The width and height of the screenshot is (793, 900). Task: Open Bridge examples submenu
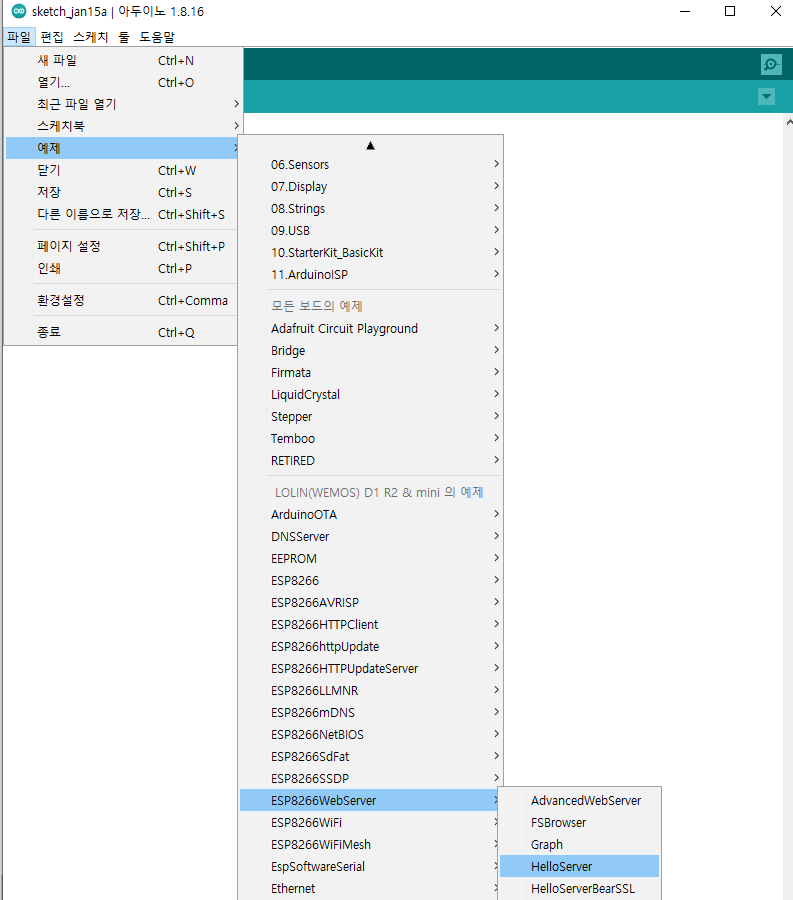coord(371,351)
